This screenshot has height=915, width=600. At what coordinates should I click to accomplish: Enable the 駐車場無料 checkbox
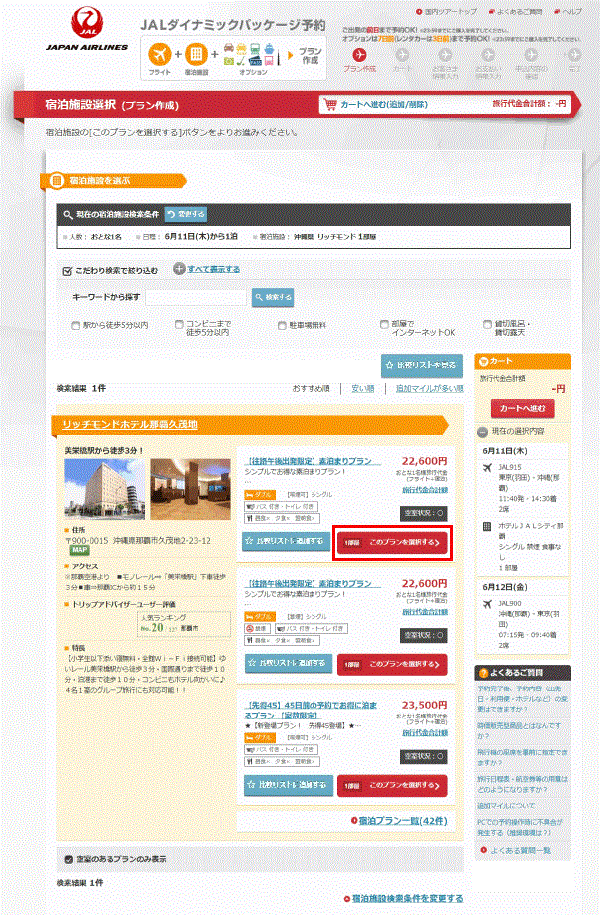283,325
